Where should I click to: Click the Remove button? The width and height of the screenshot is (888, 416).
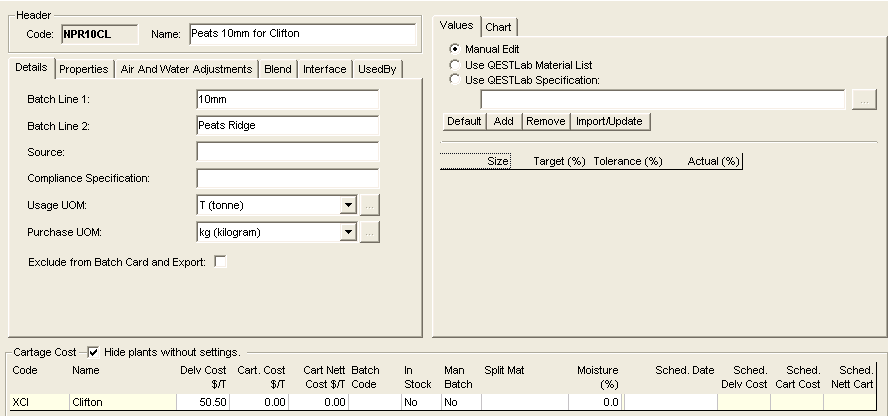(x=545, y=121)
